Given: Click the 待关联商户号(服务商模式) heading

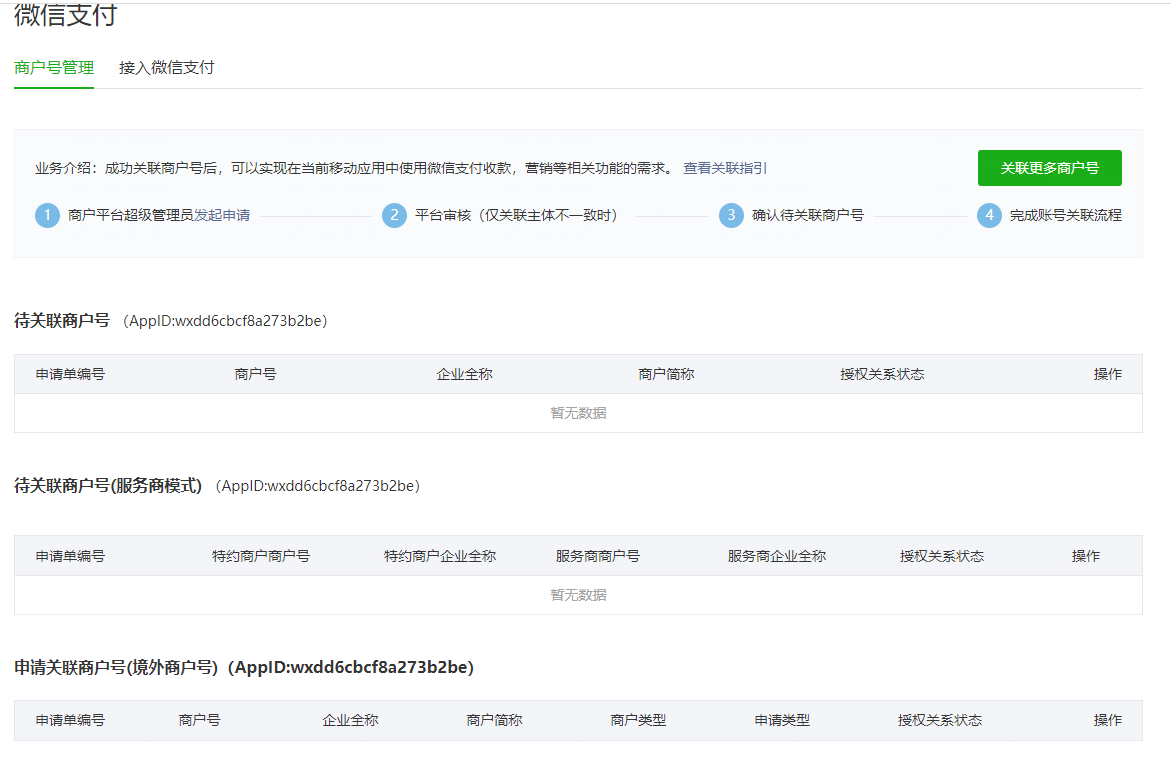Looking at the screenshot, I should [108, 486].
